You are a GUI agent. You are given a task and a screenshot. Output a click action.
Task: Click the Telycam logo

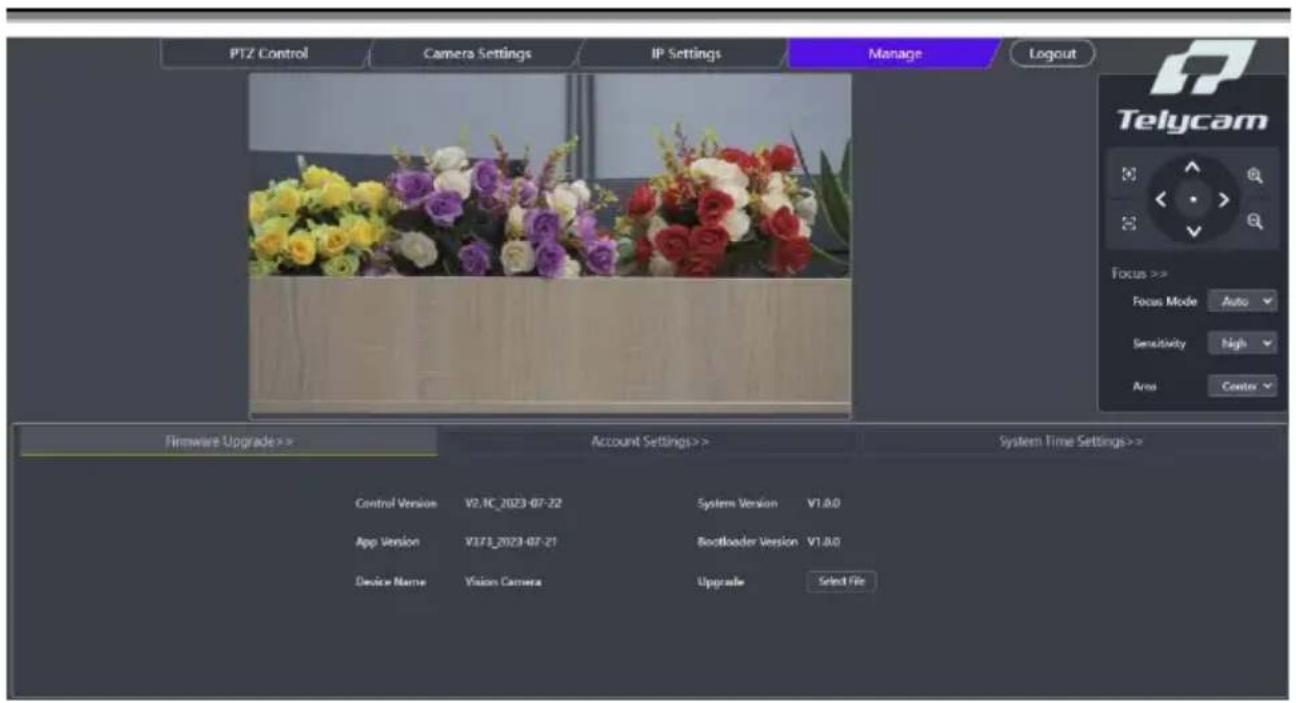[1192, 88]
